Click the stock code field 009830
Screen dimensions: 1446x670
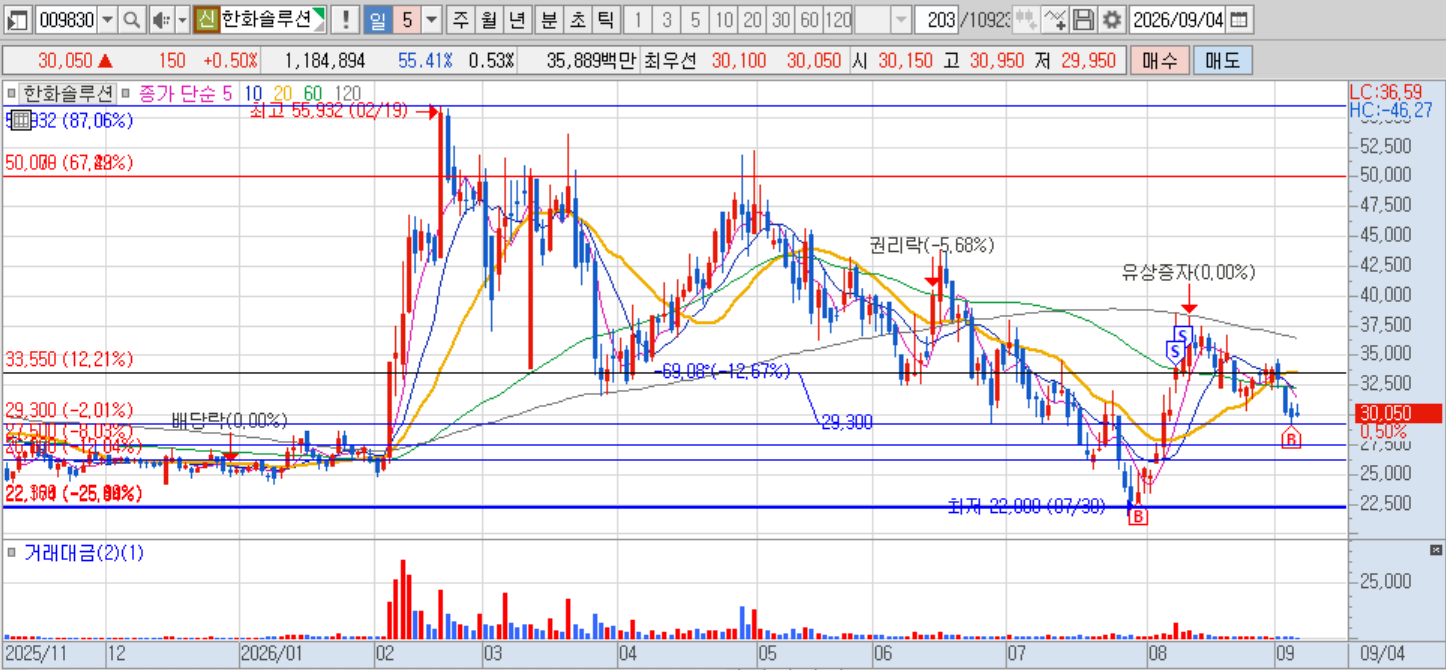coord(65,19)
